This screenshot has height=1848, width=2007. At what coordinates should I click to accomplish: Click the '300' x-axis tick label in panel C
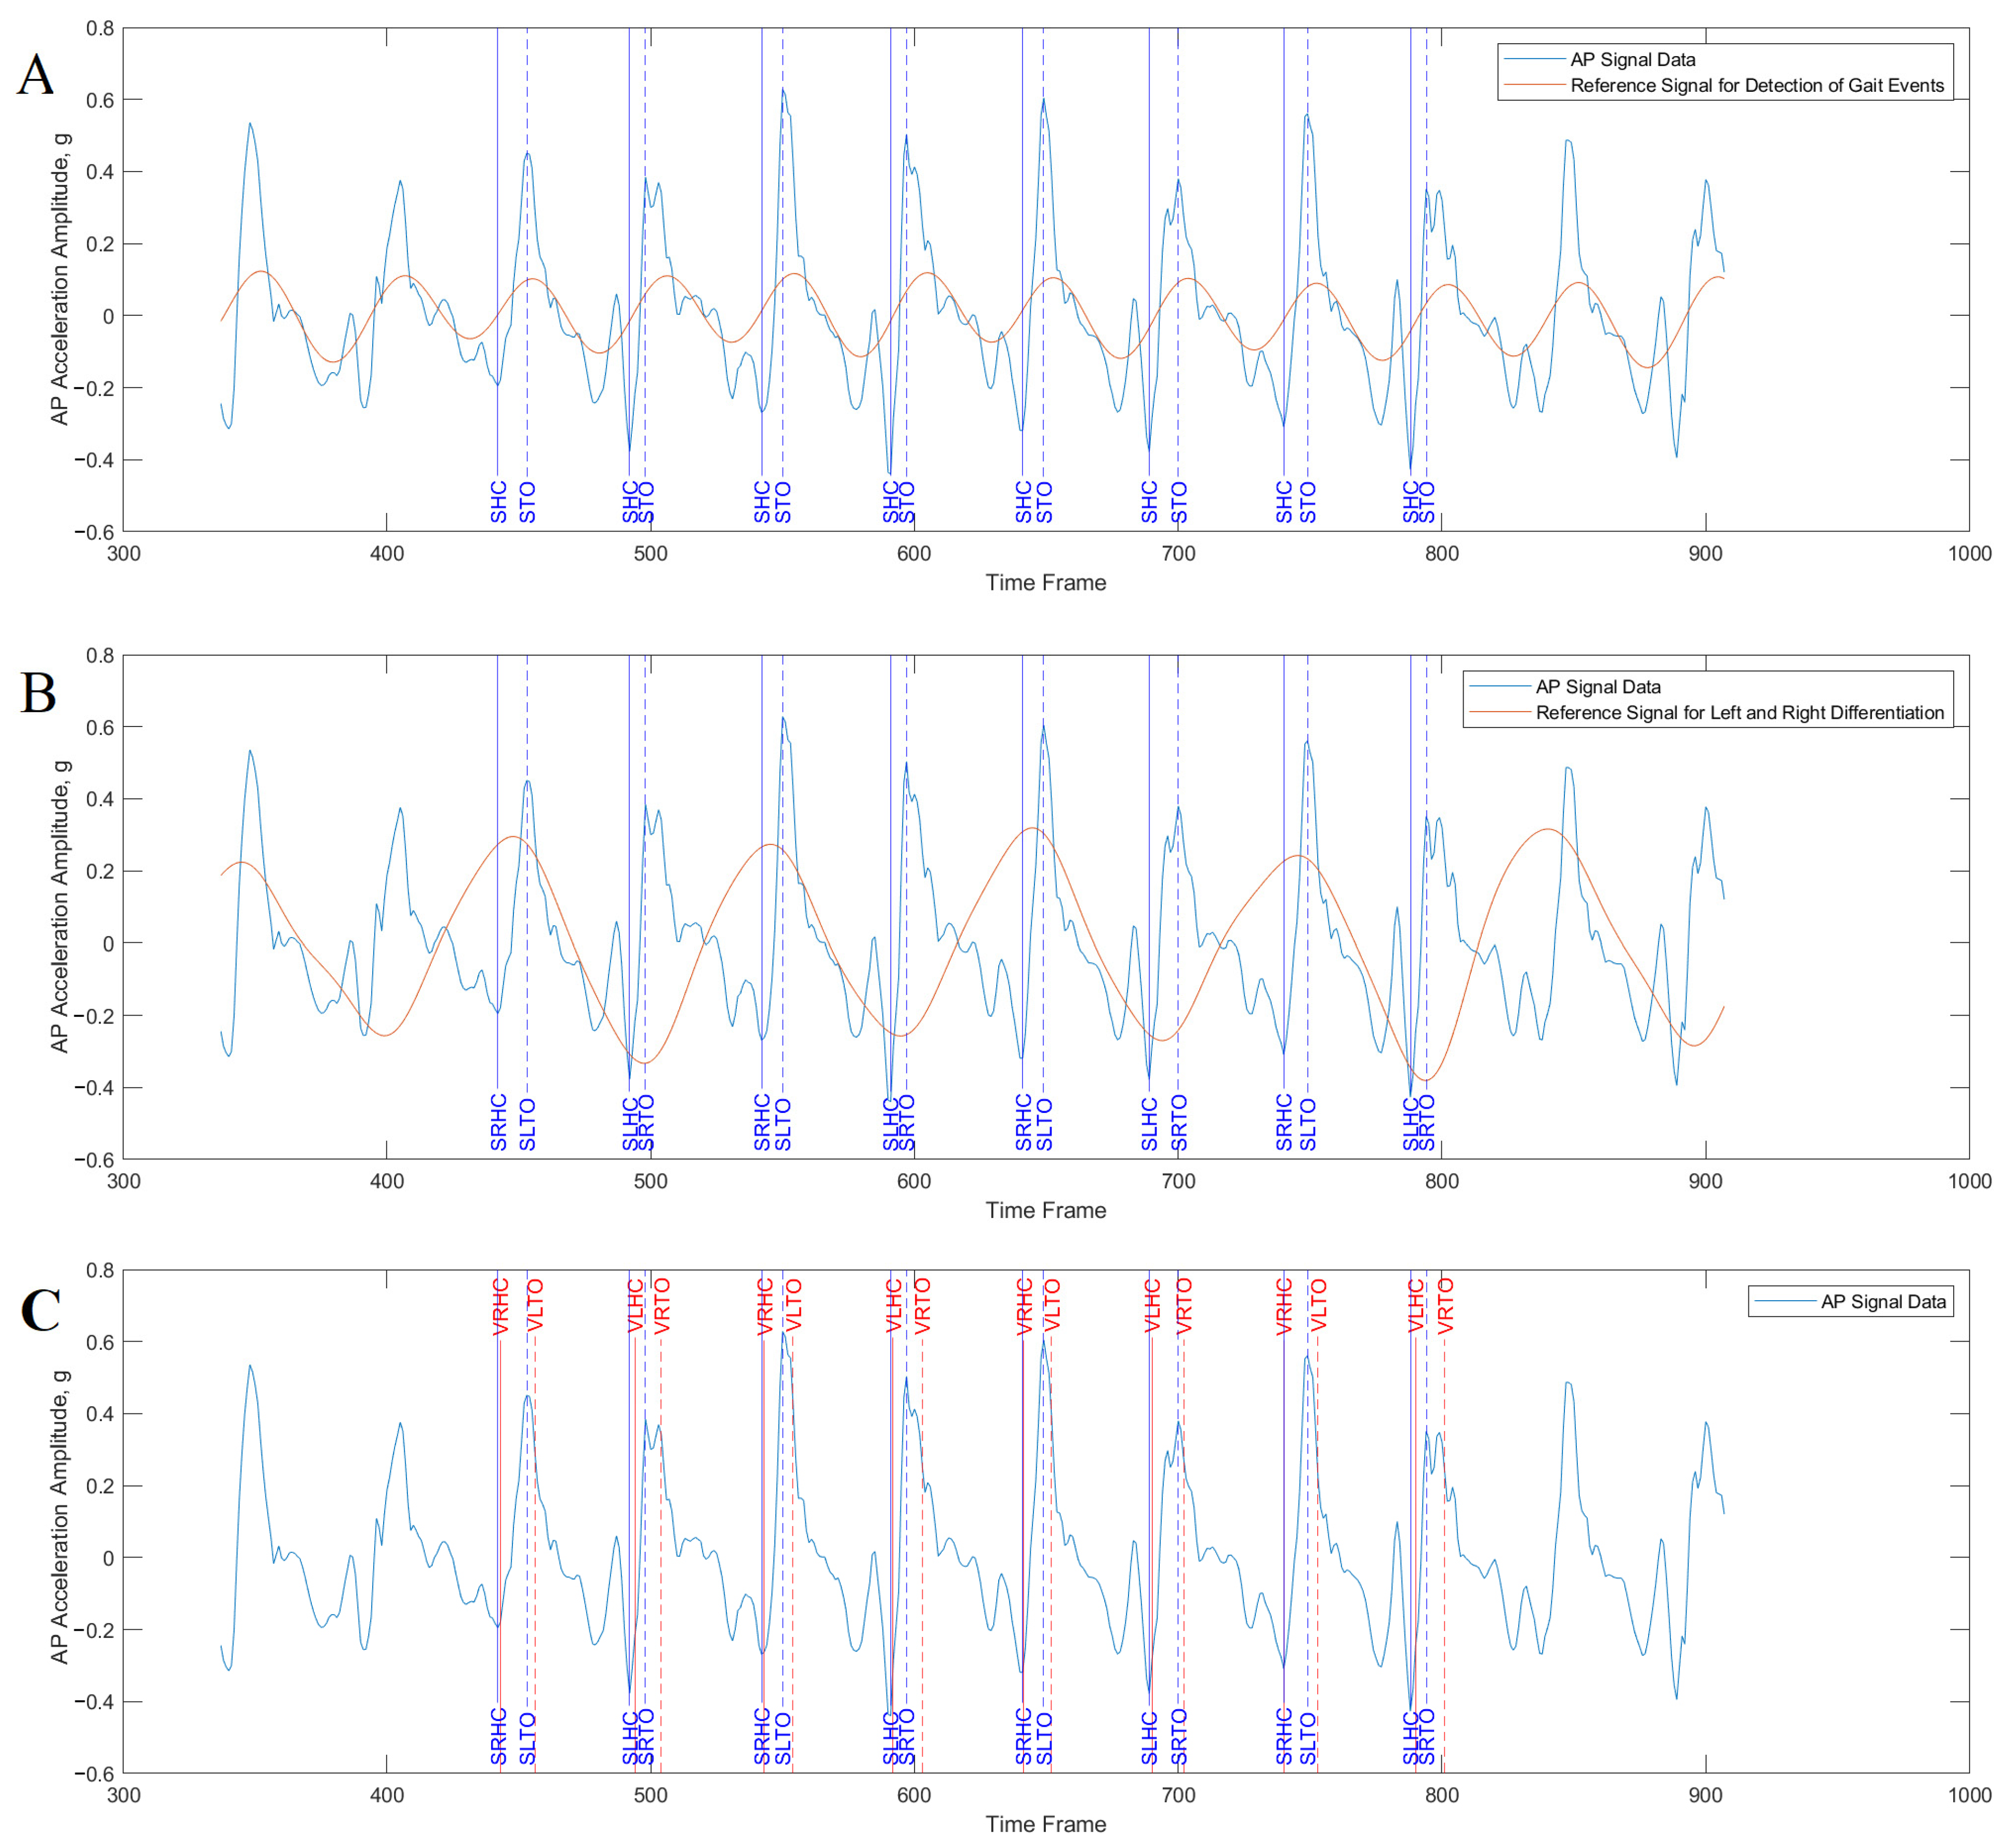(x=124, y=1795)
